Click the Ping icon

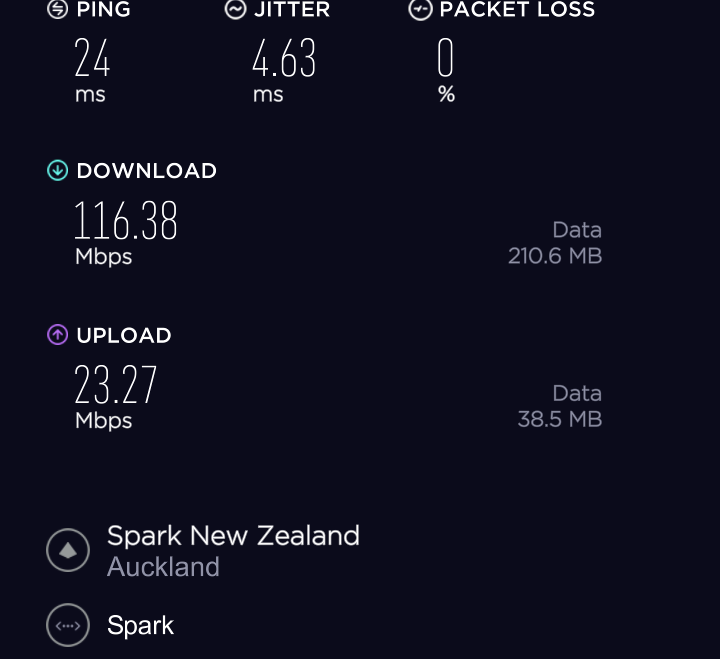coord(58,10)
